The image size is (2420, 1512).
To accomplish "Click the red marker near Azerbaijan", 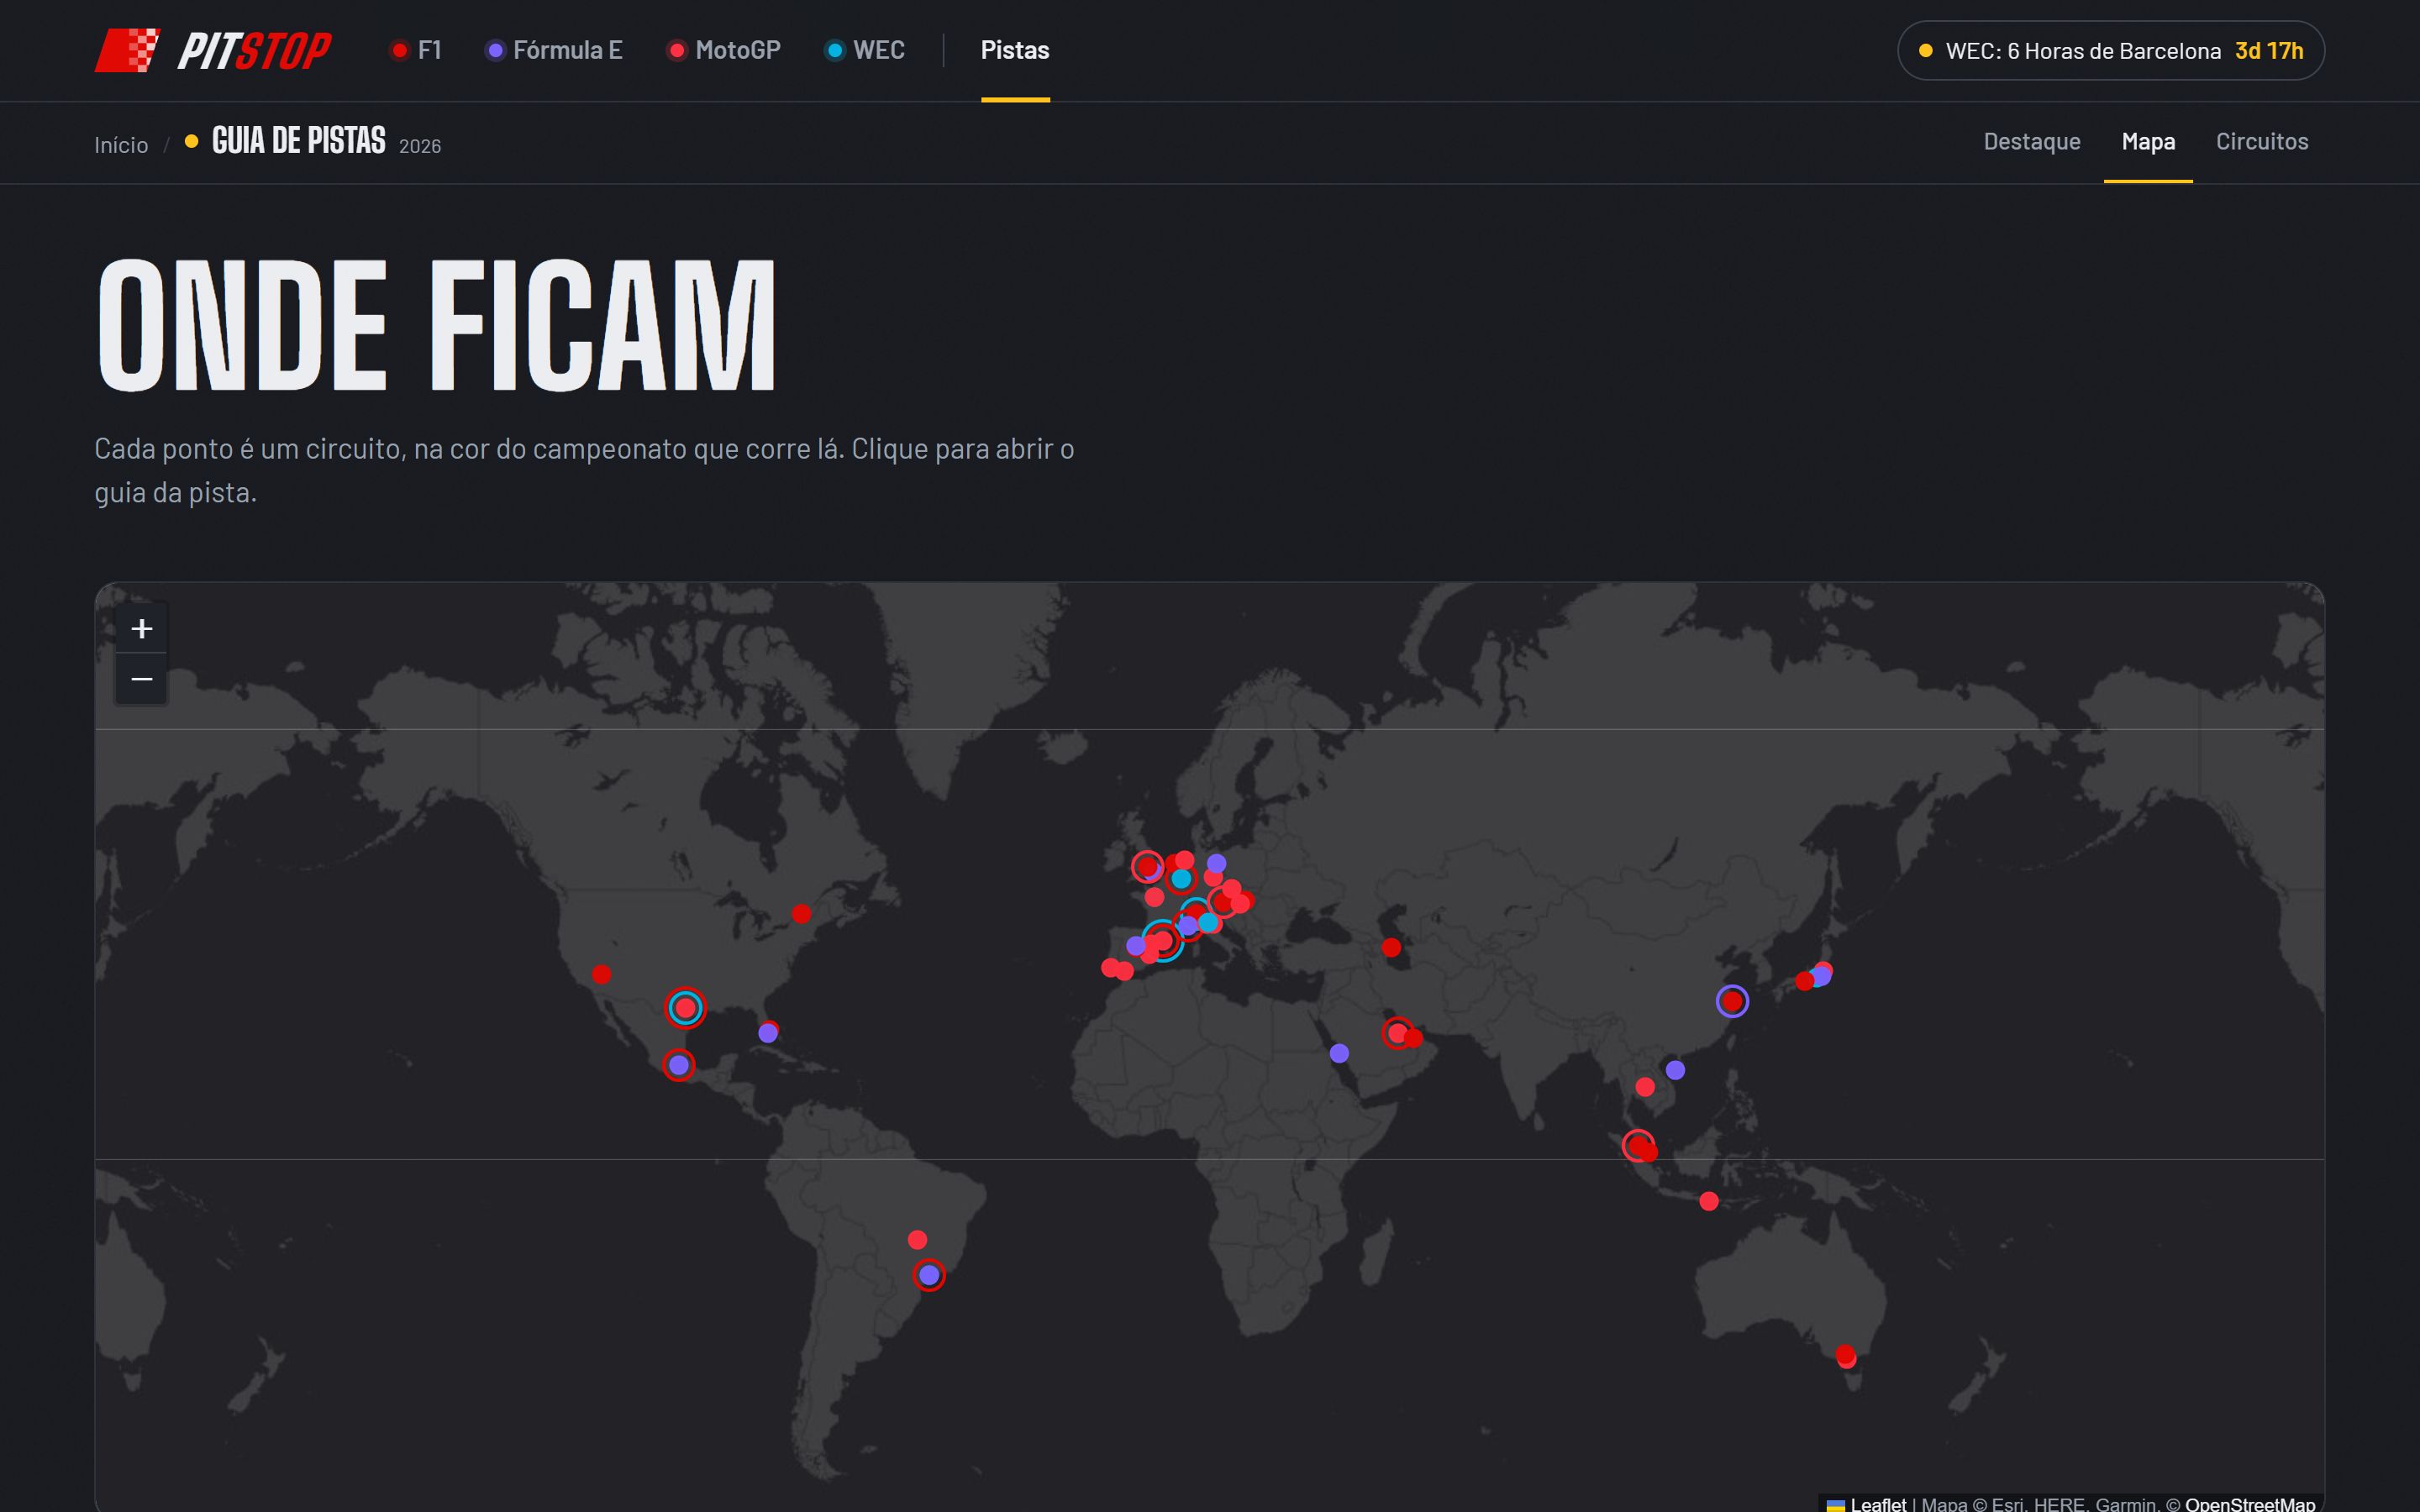I will [x=1391, y=947].
